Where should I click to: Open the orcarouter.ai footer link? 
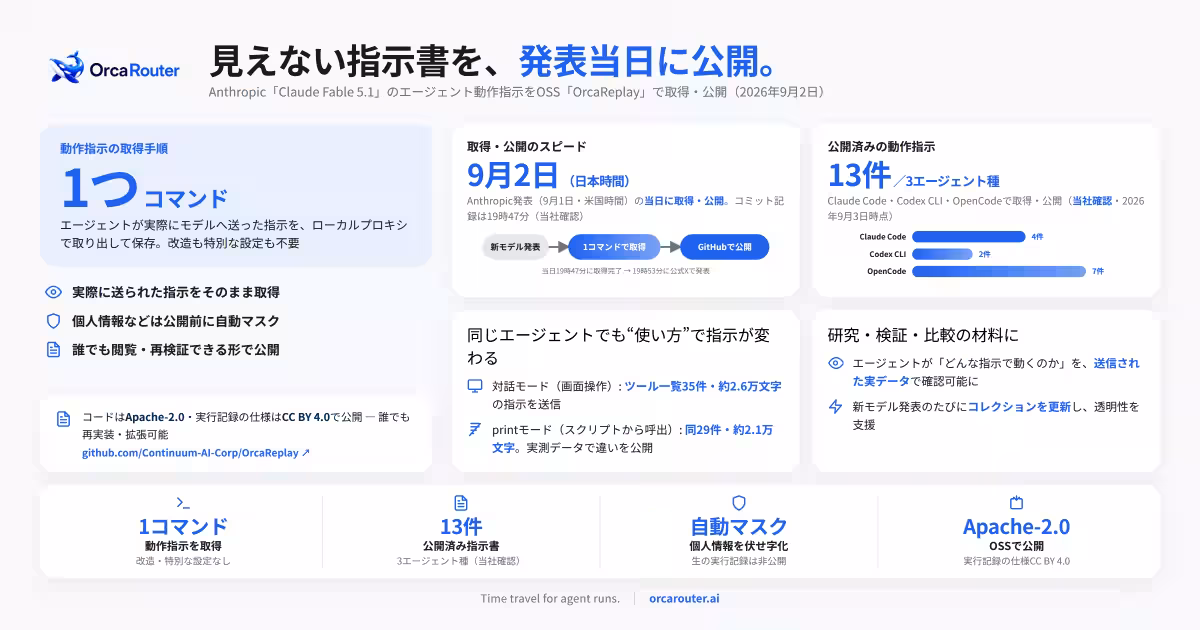click(x=683, y=598)
